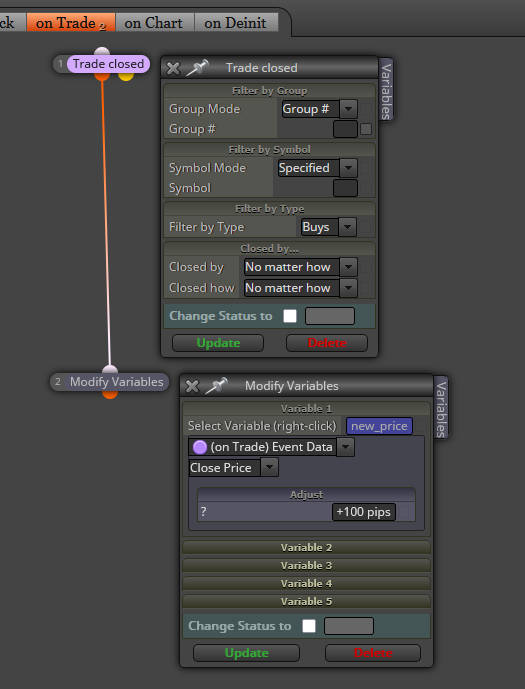Click the top input connector of Trade closed
Image resolution: width=525 pixels, height=689 pixels.
pyautogui.click(x=102, y=51)
